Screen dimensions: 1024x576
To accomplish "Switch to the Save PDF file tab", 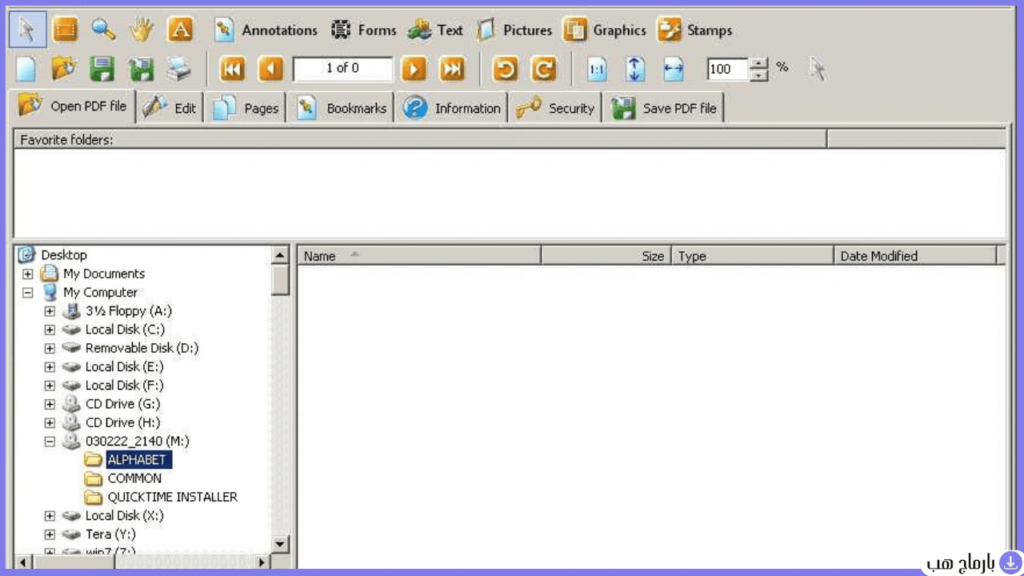I will coord(664,108).
